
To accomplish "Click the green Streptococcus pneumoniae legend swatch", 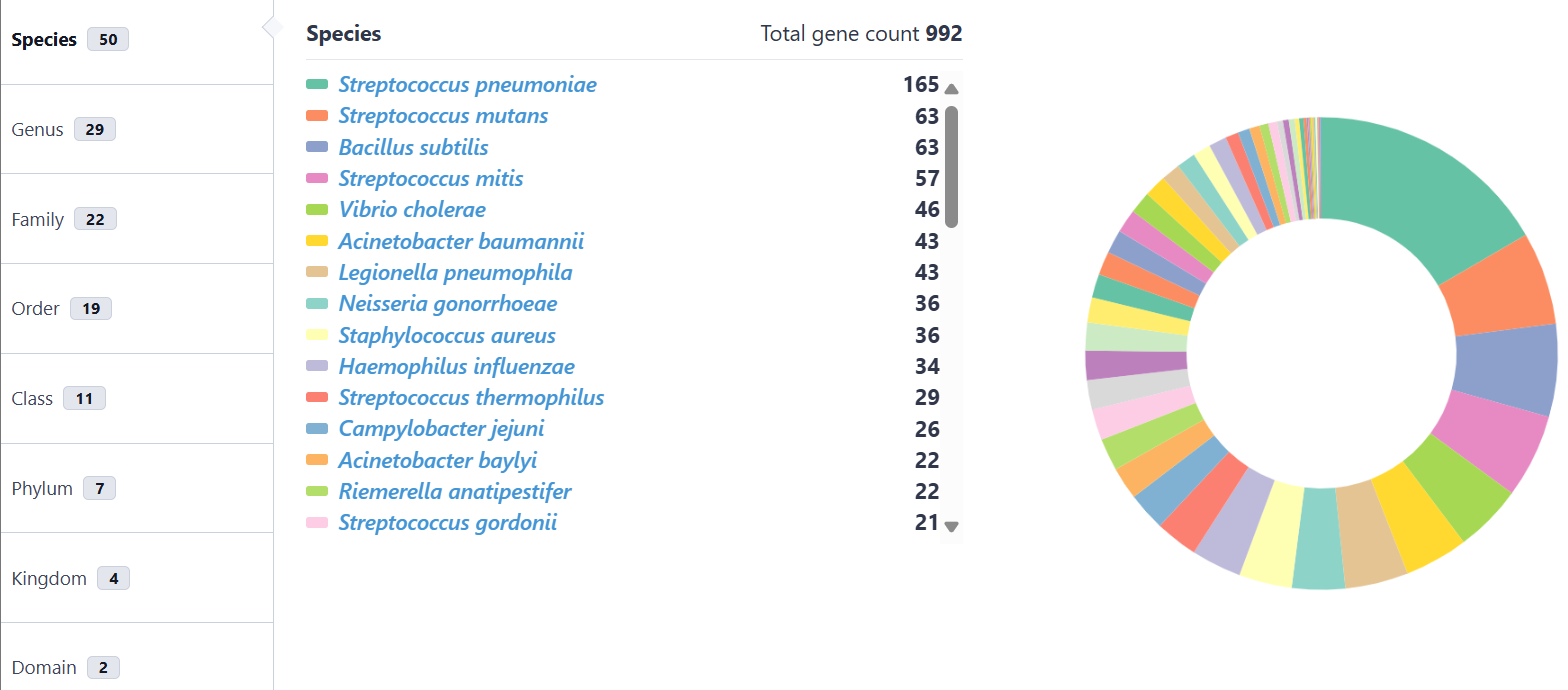I will pos(317,85).
